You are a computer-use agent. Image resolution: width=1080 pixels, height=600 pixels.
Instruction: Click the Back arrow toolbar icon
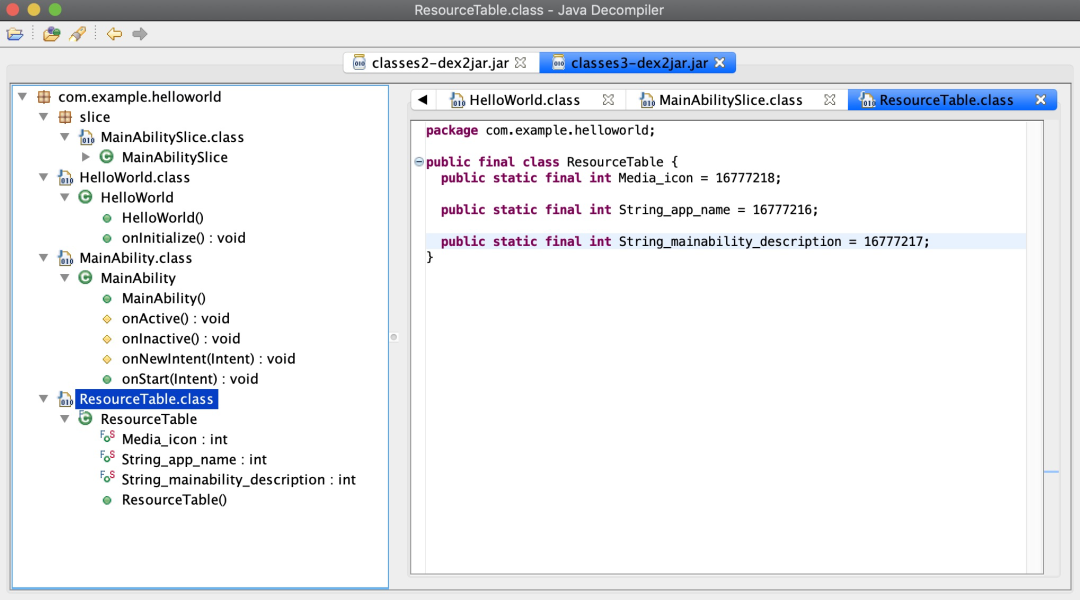[x=114, y=34]
